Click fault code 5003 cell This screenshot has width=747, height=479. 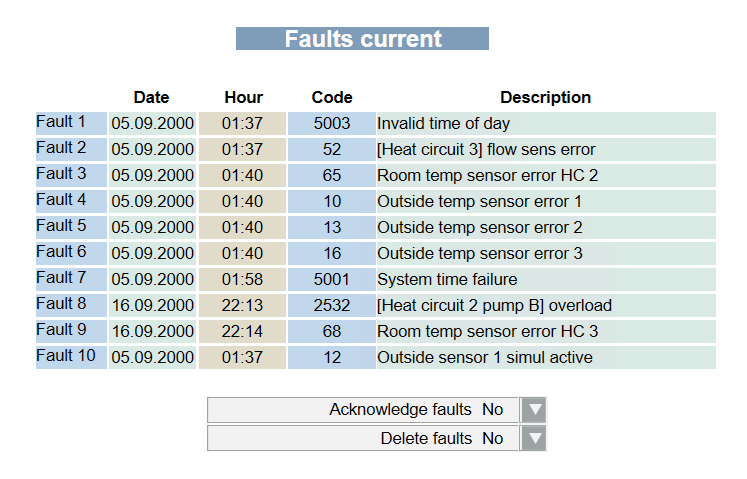(x=332, y=124)
